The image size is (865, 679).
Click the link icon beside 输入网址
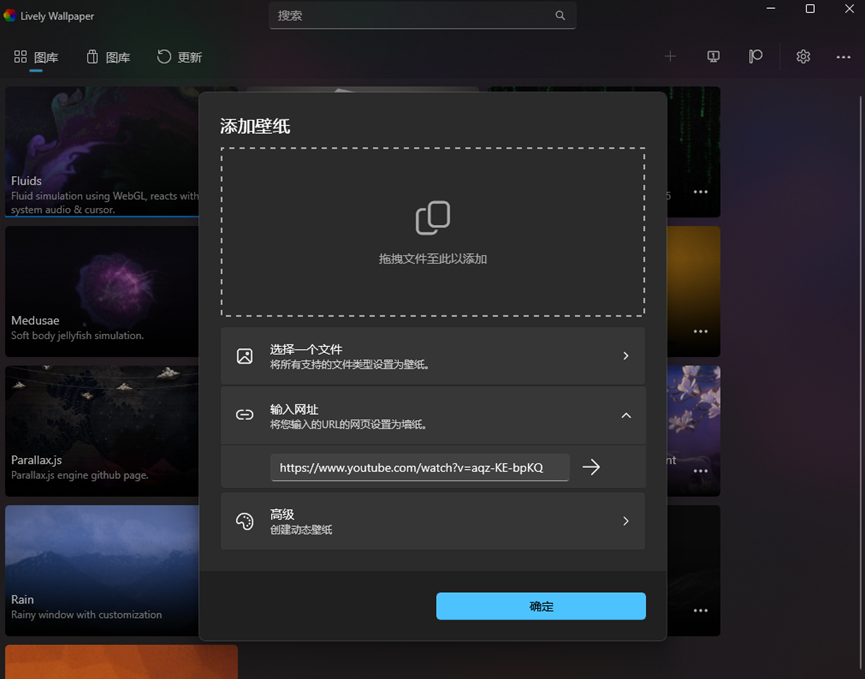pyautogui.click(x=245, y=415)
